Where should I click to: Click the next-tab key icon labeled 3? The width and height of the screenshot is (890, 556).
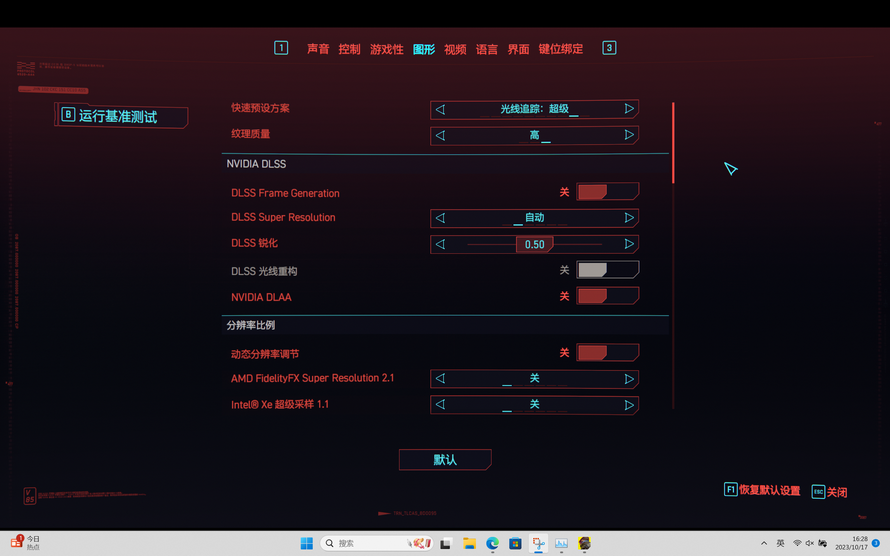pyautogui.click(x=609, y=48)
